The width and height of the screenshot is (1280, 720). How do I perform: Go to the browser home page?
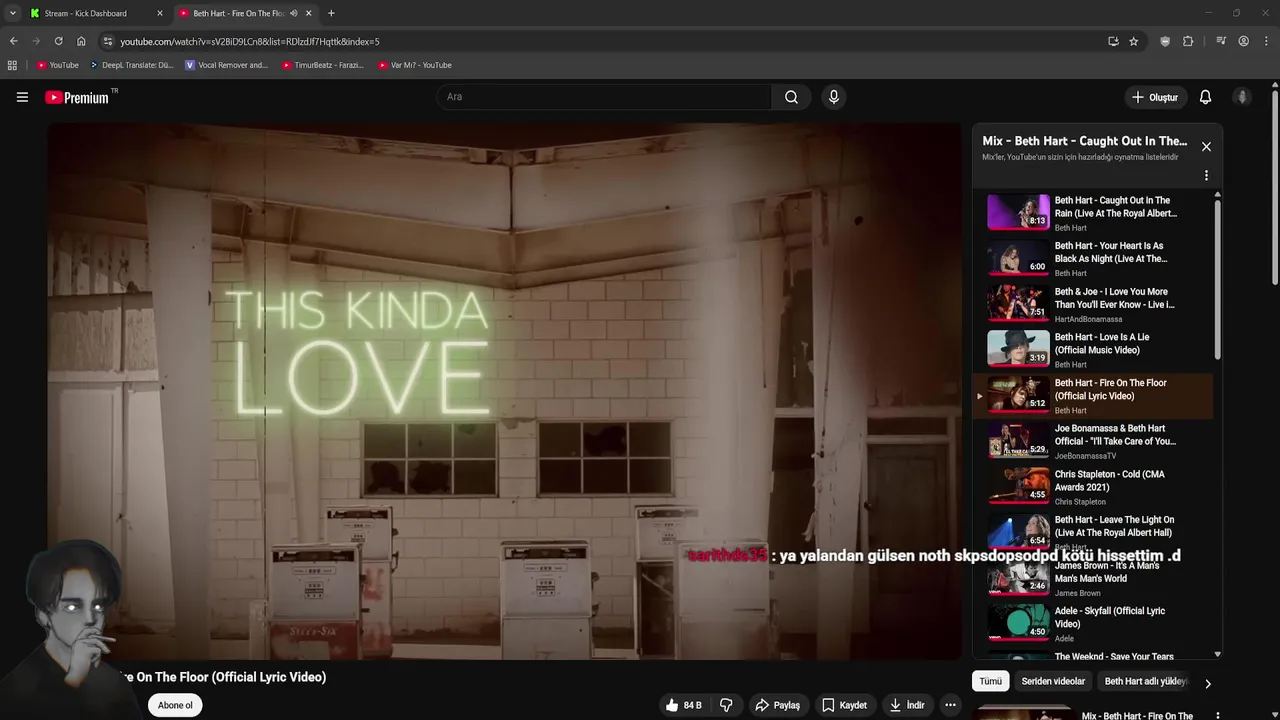[81, 41]
